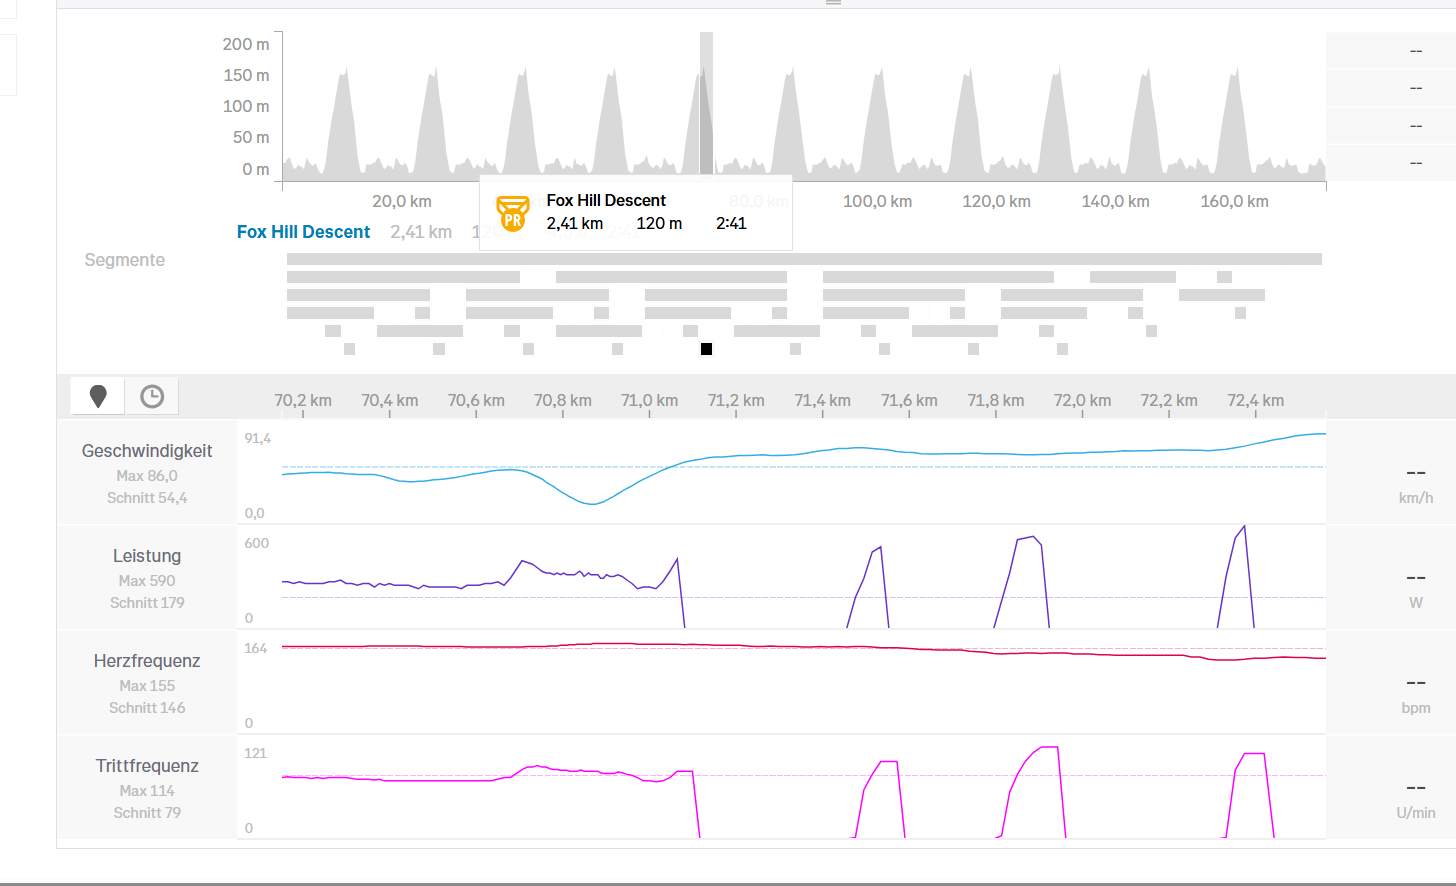Click the Segmente row label
This screenshot has width=1456, height=886.
[124, 260]
